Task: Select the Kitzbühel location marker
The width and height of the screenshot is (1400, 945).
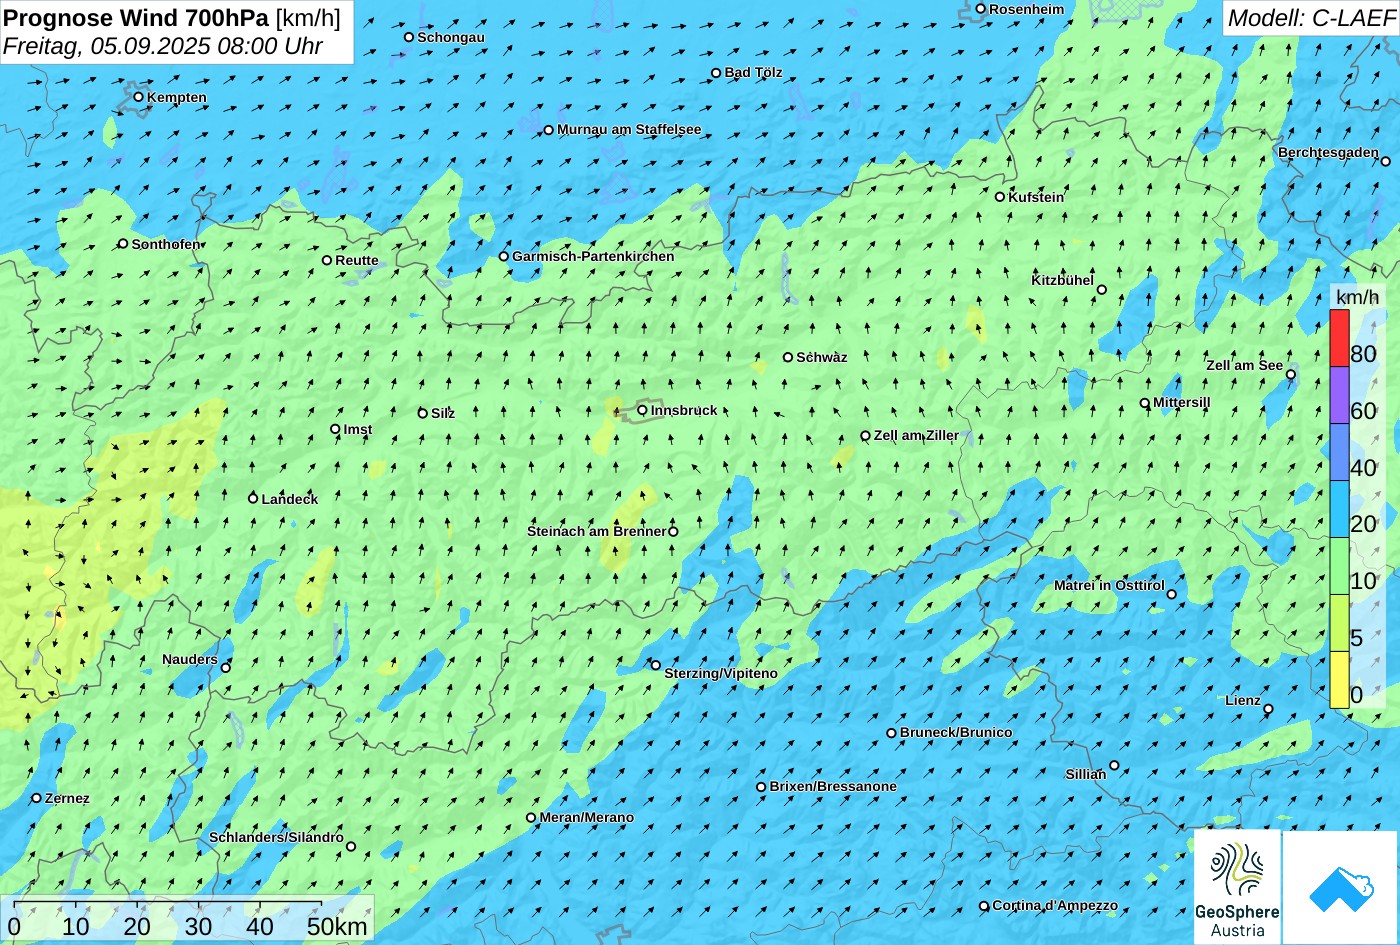Action: click(1102, 290)
